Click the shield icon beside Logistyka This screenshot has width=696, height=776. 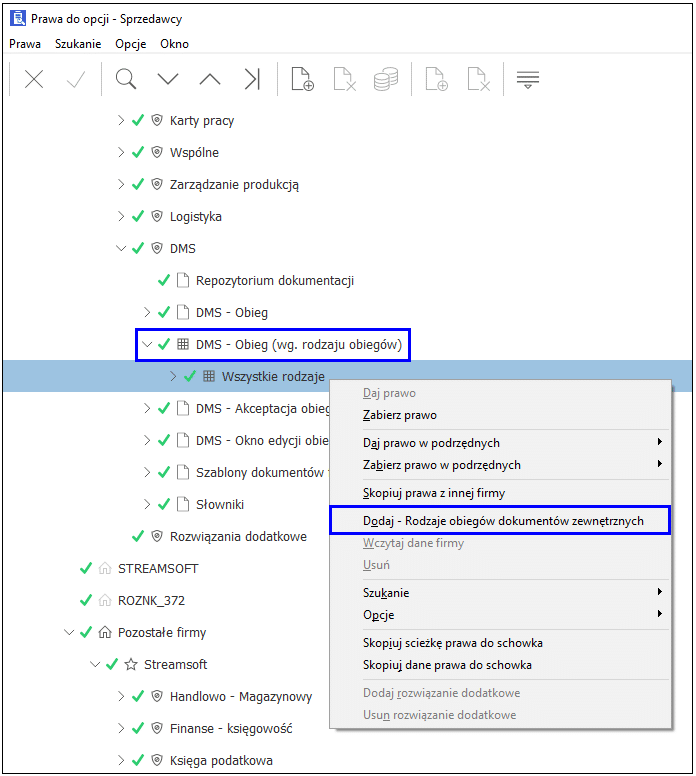point(157,216)
